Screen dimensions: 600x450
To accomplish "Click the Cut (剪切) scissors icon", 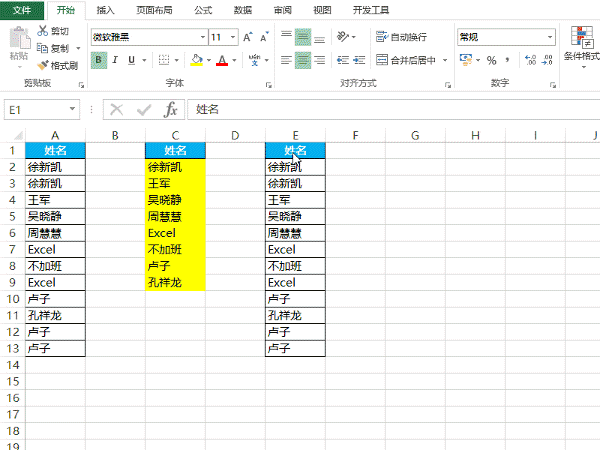I will tap(43, 31).
